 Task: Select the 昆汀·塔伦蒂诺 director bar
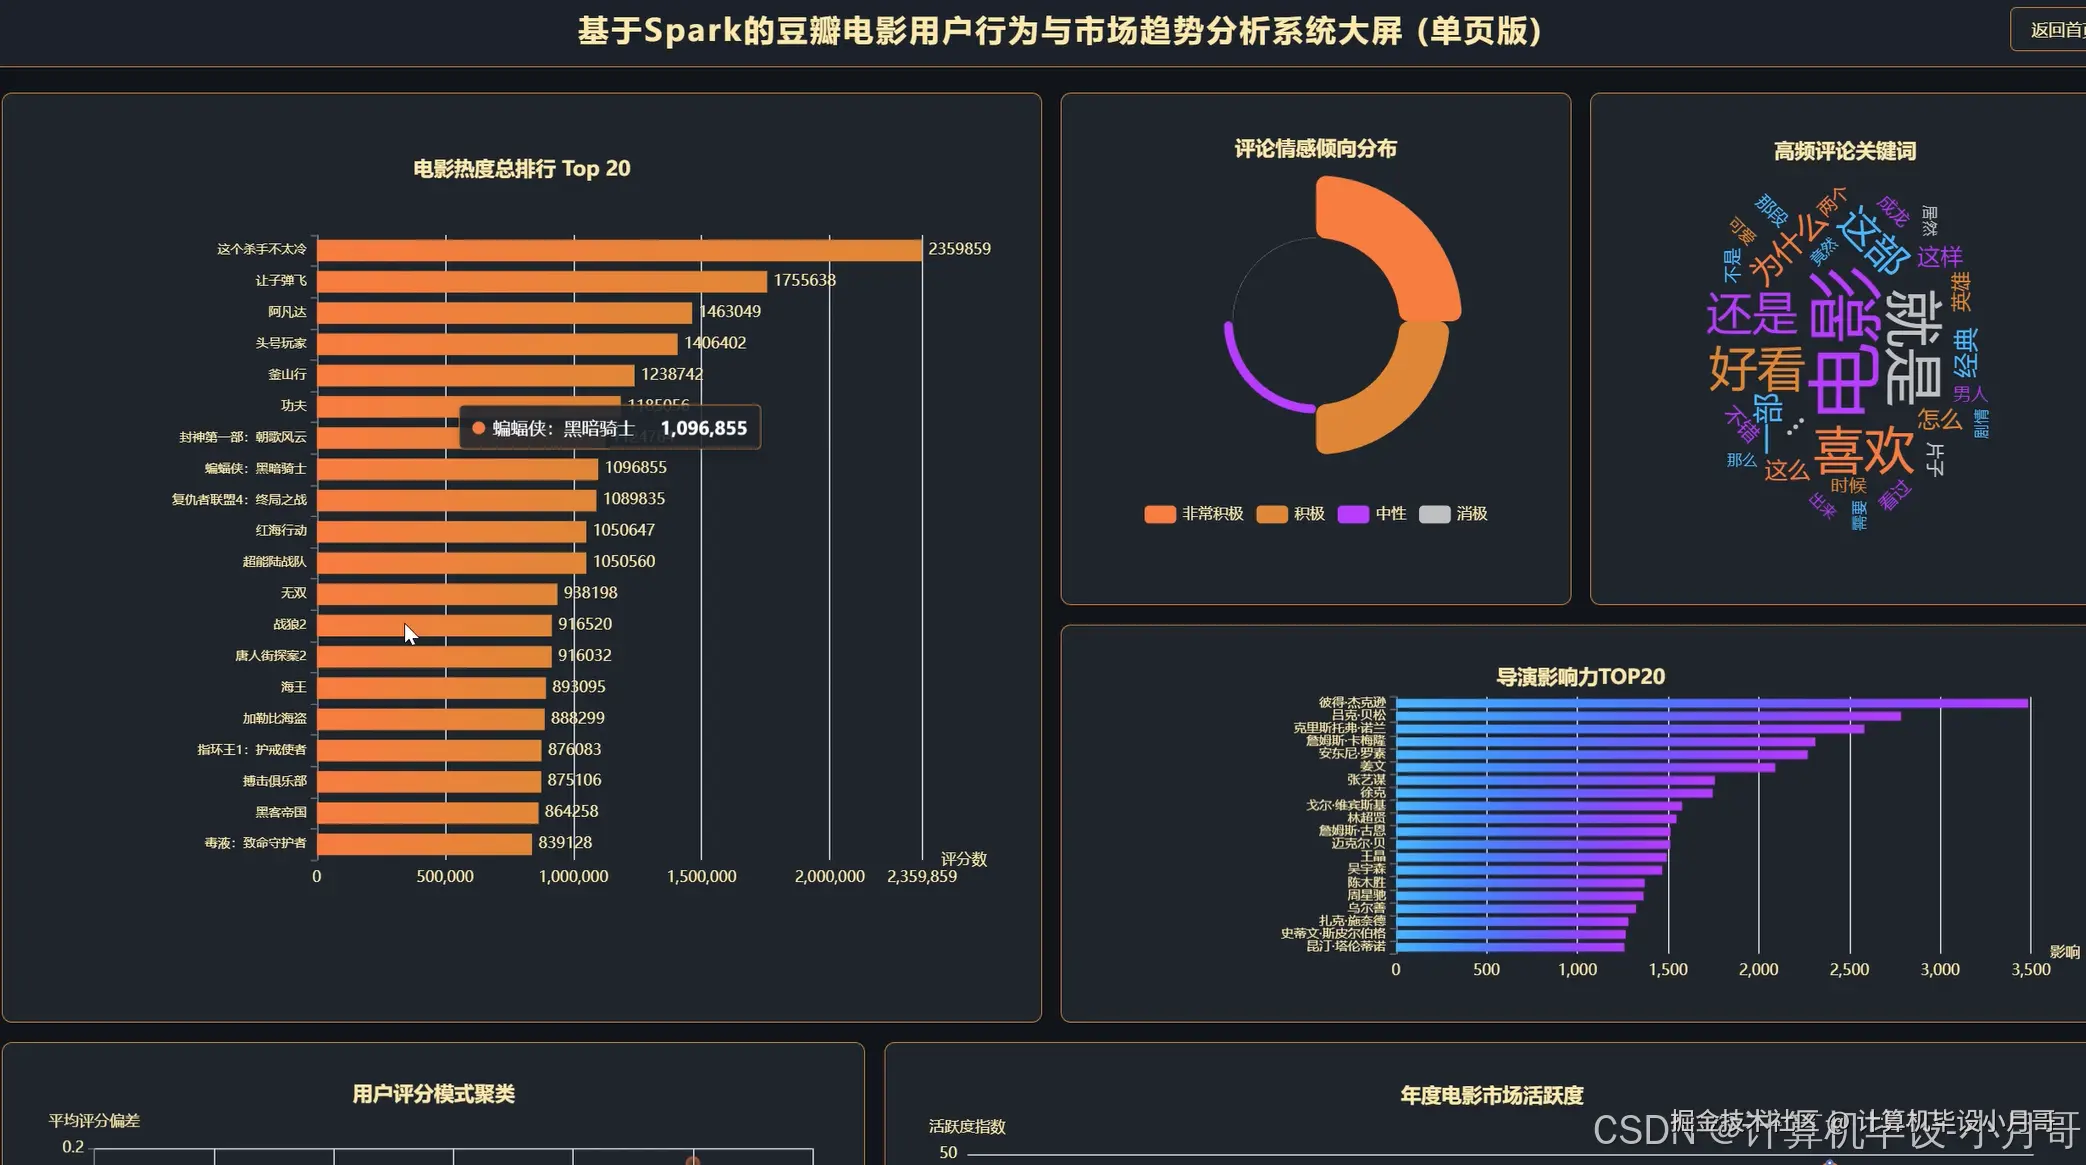(x=1508, y=946)
